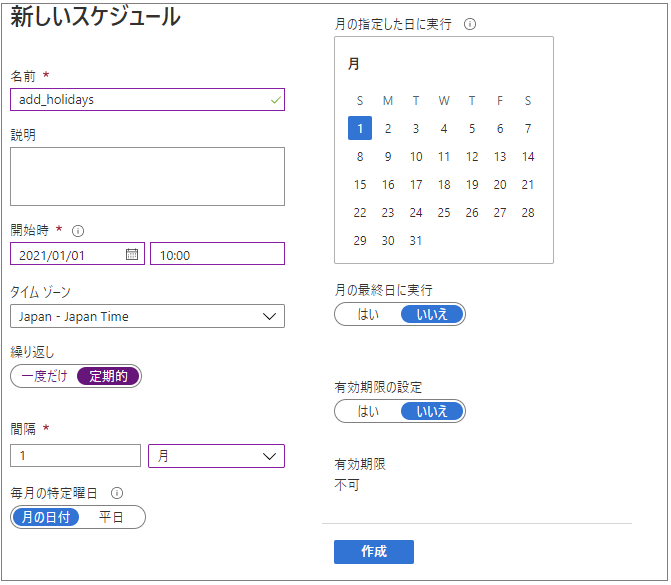Select day 8 in the month calendar
The image size is (671, 585).
point(360,156)
